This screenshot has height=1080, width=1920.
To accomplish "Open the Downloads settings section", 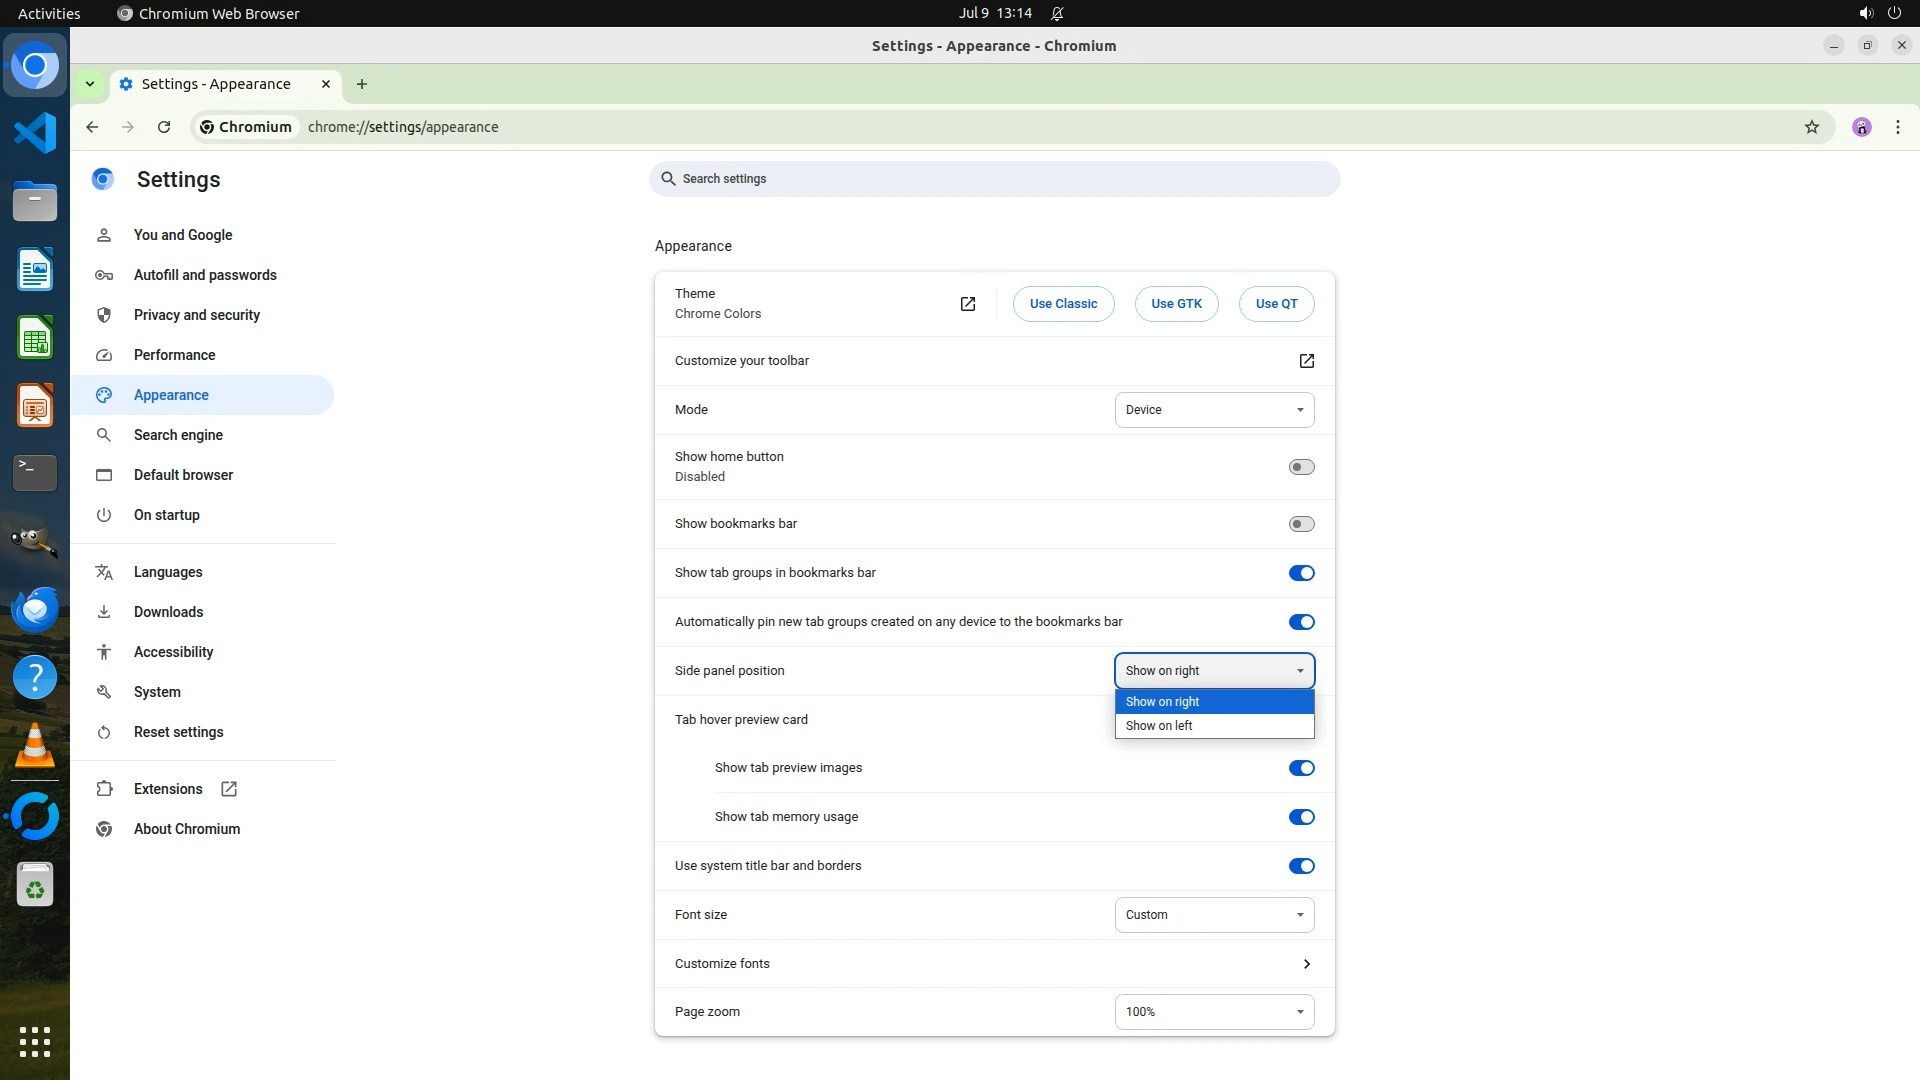I will pos(168,612).
